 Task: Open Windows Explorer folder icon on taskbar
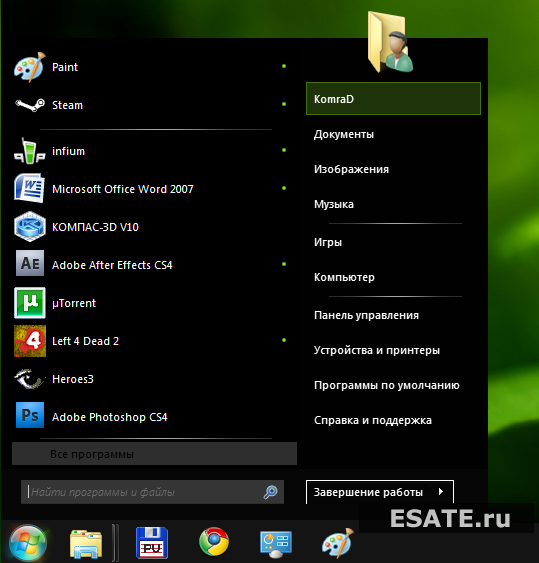click(86, 544)
